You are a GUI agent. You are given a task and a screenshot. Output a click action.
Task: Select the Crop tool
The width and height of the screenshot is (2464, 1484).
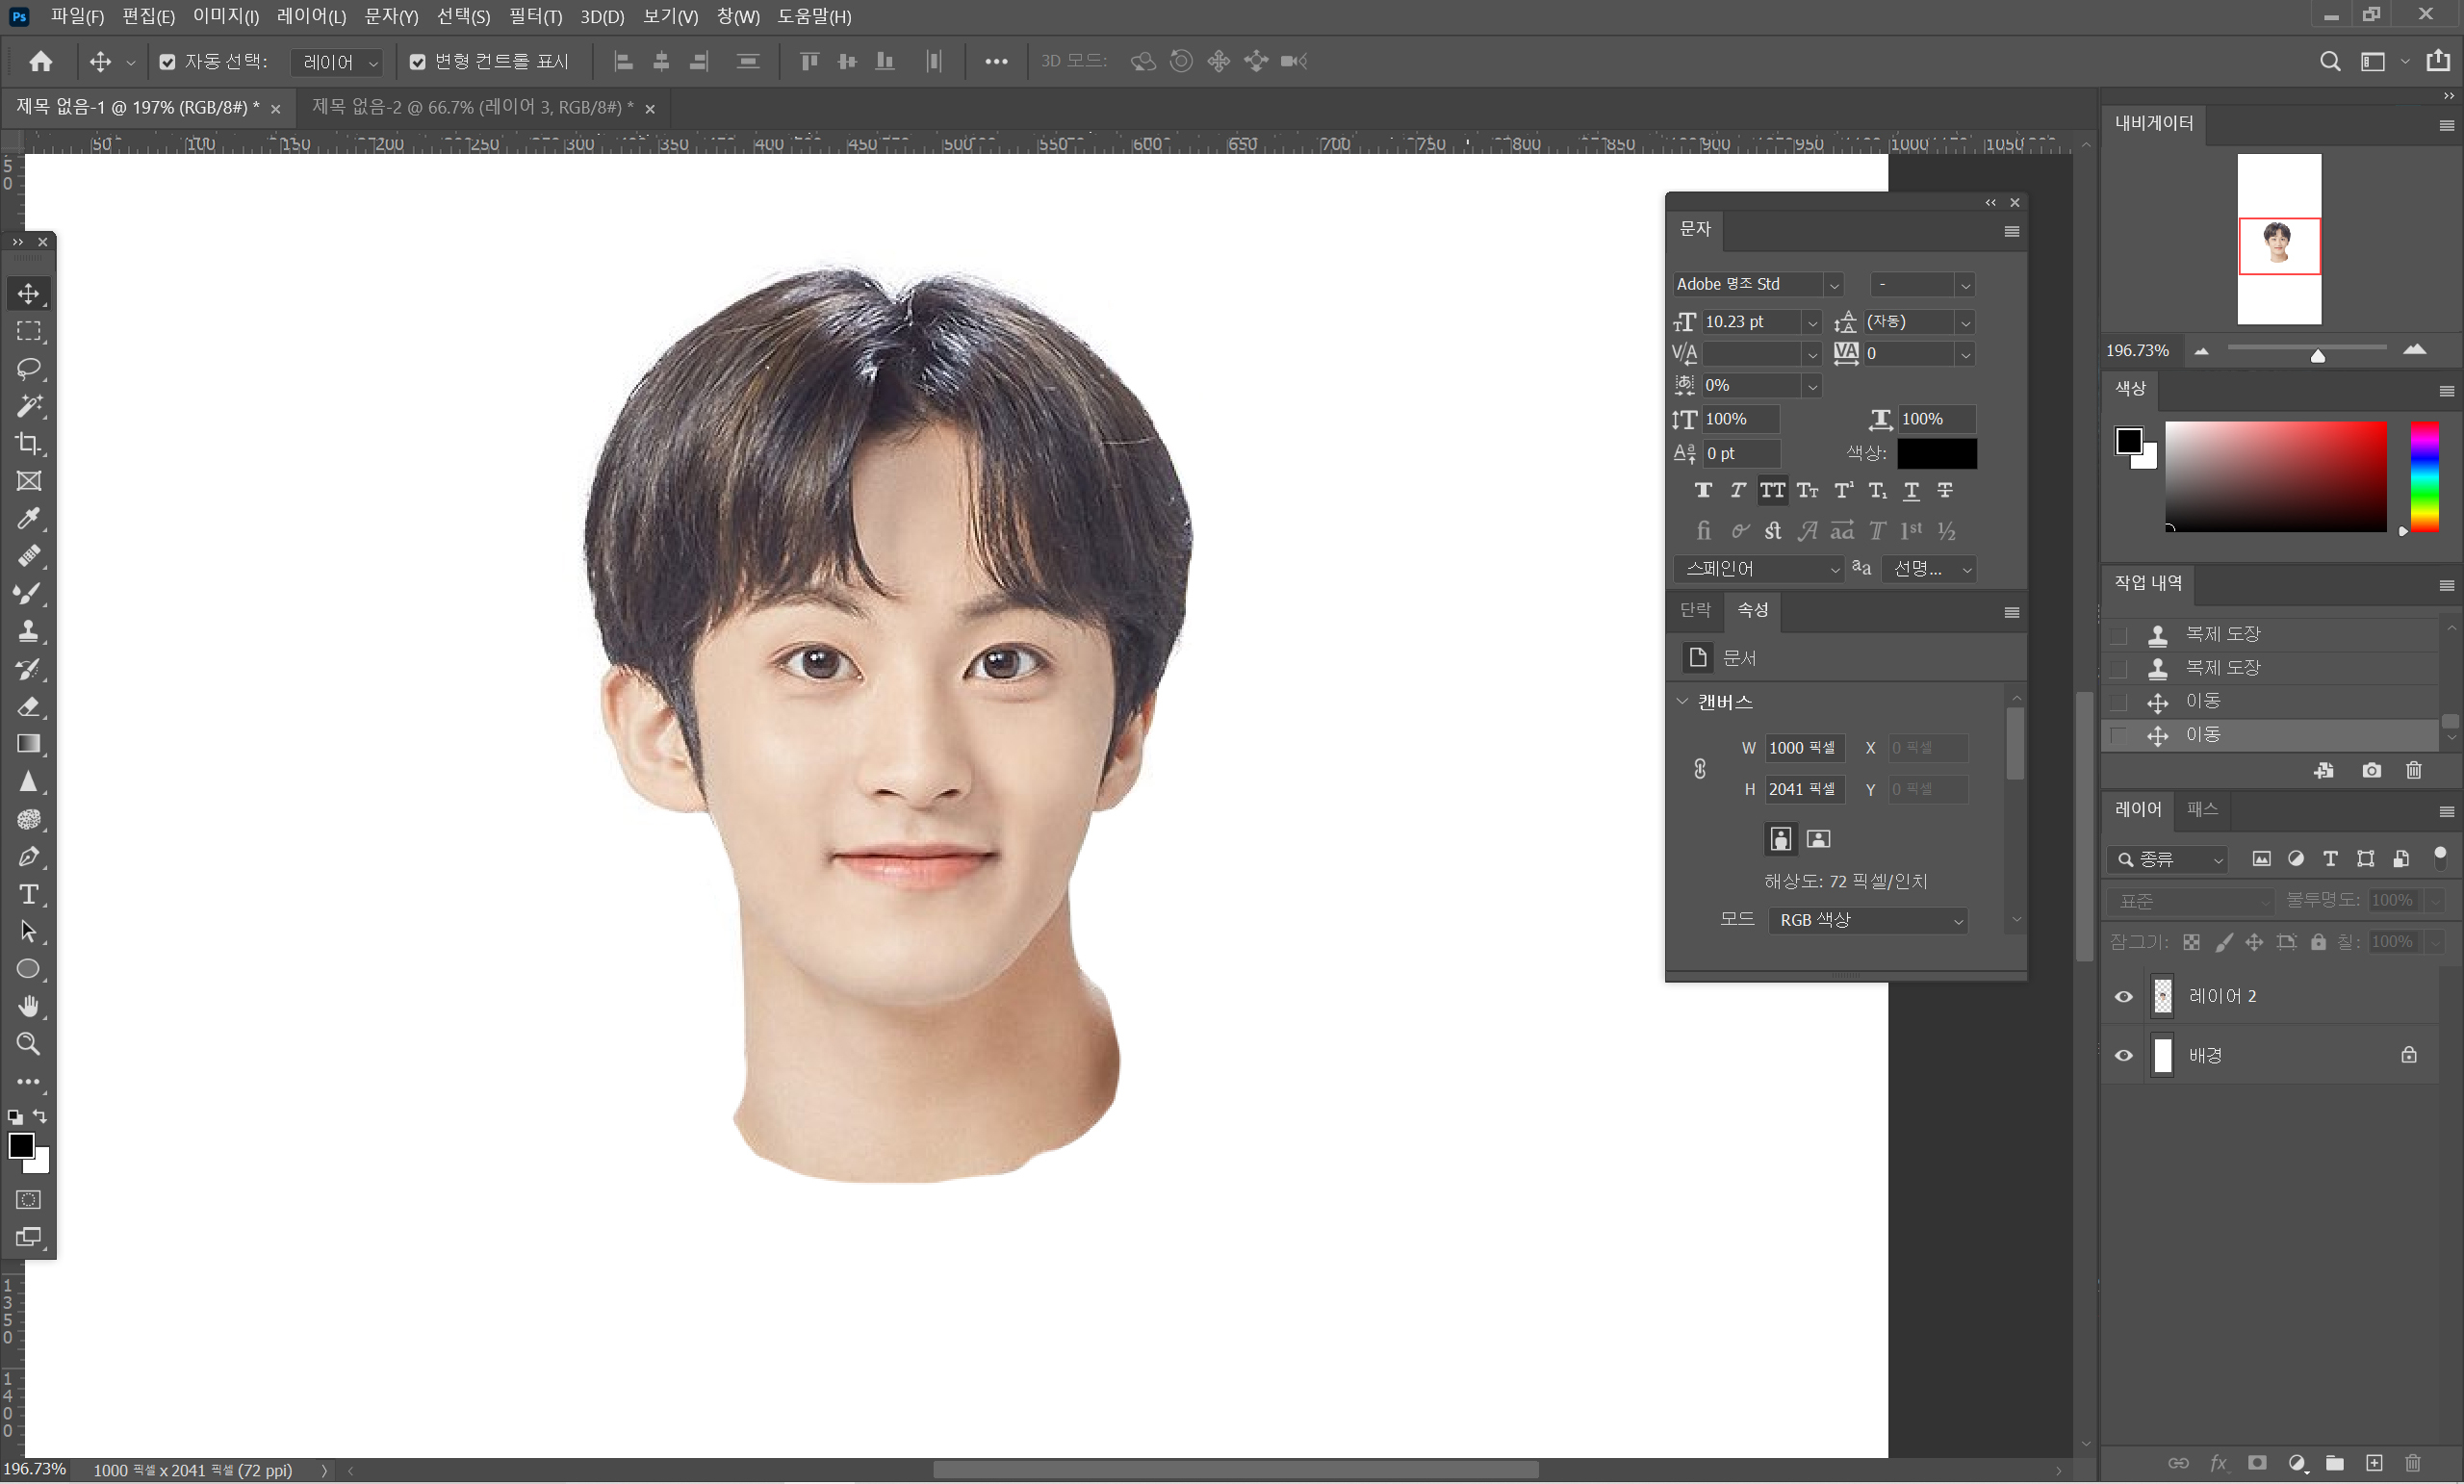[x=28, y=444]
